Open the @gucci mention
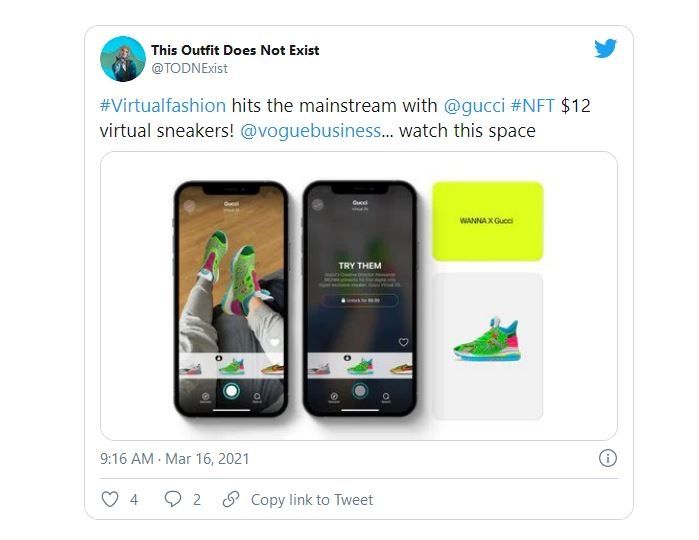699x540 pixels. pyautogui.click(x=474, y=106)
